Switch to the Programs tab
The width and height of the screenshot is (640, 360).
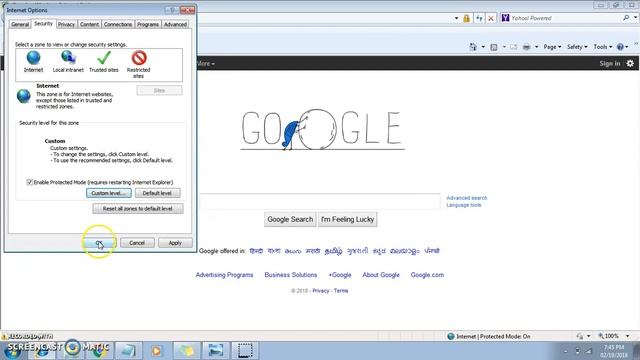(148, 24)
